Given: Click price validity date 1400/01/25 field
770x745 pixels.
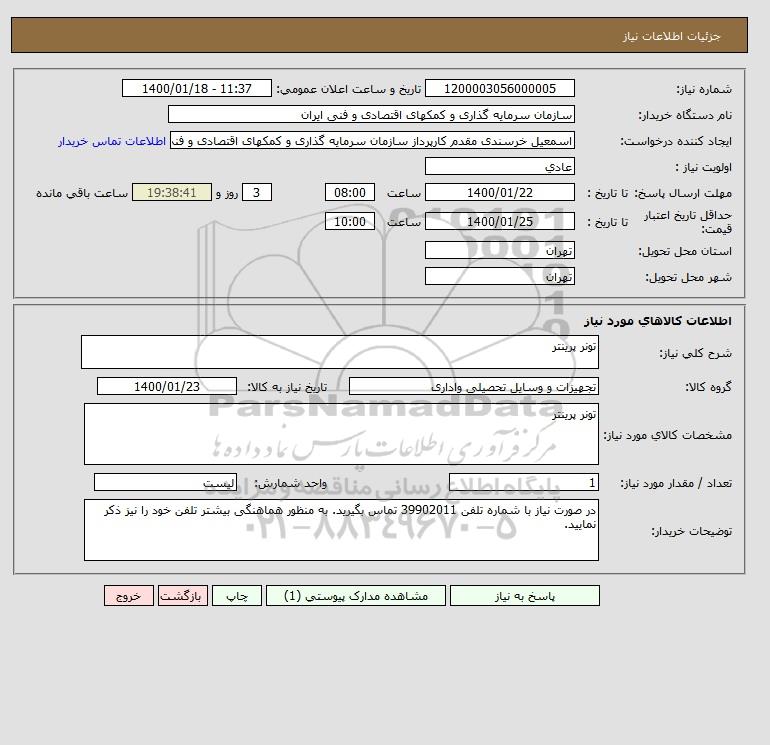Looking at the screenshot, I should (x=499, y=221).
